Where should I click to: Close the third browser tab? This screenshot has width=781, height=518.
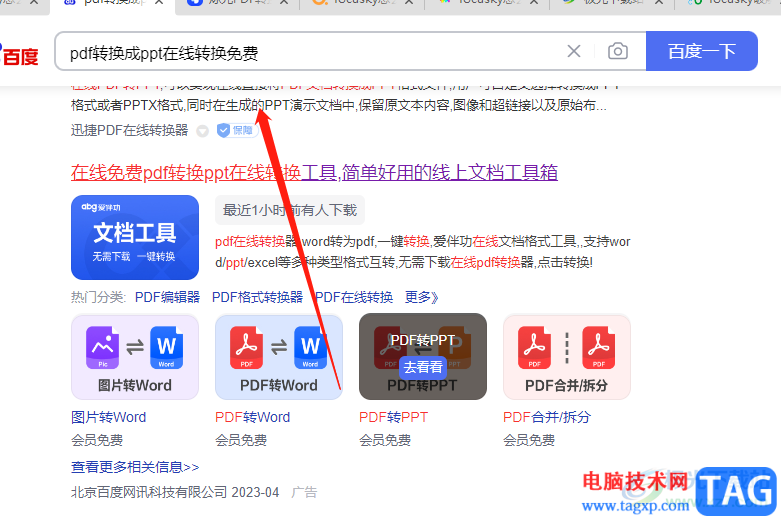(409, 2)
